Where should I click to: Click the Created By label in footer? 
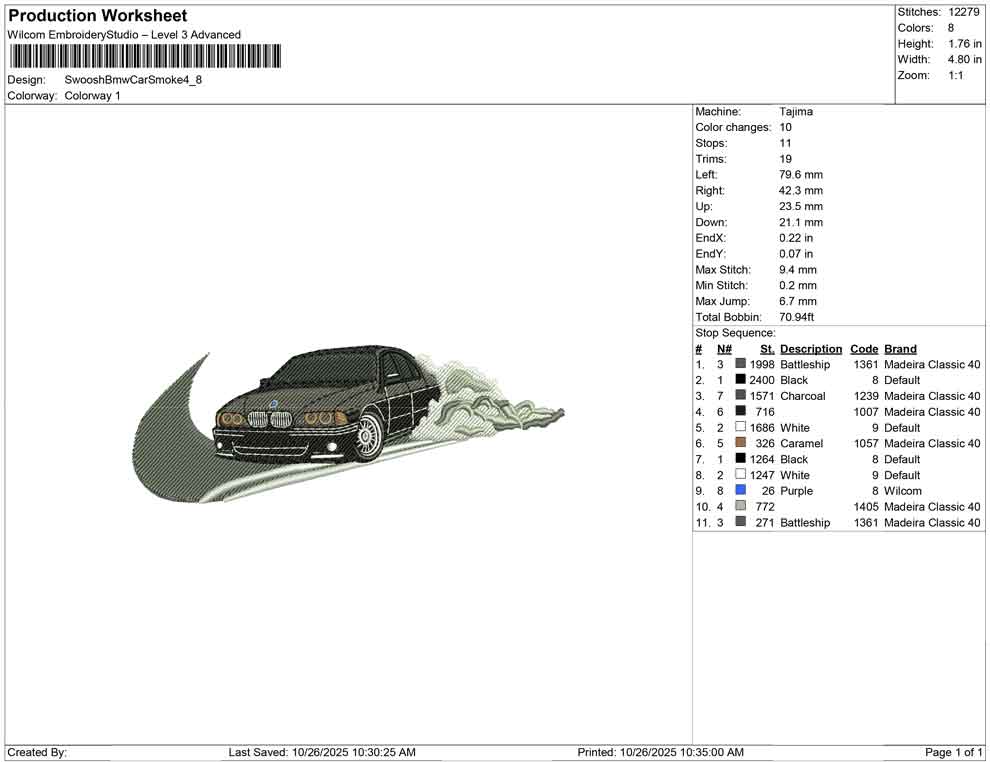37,752
